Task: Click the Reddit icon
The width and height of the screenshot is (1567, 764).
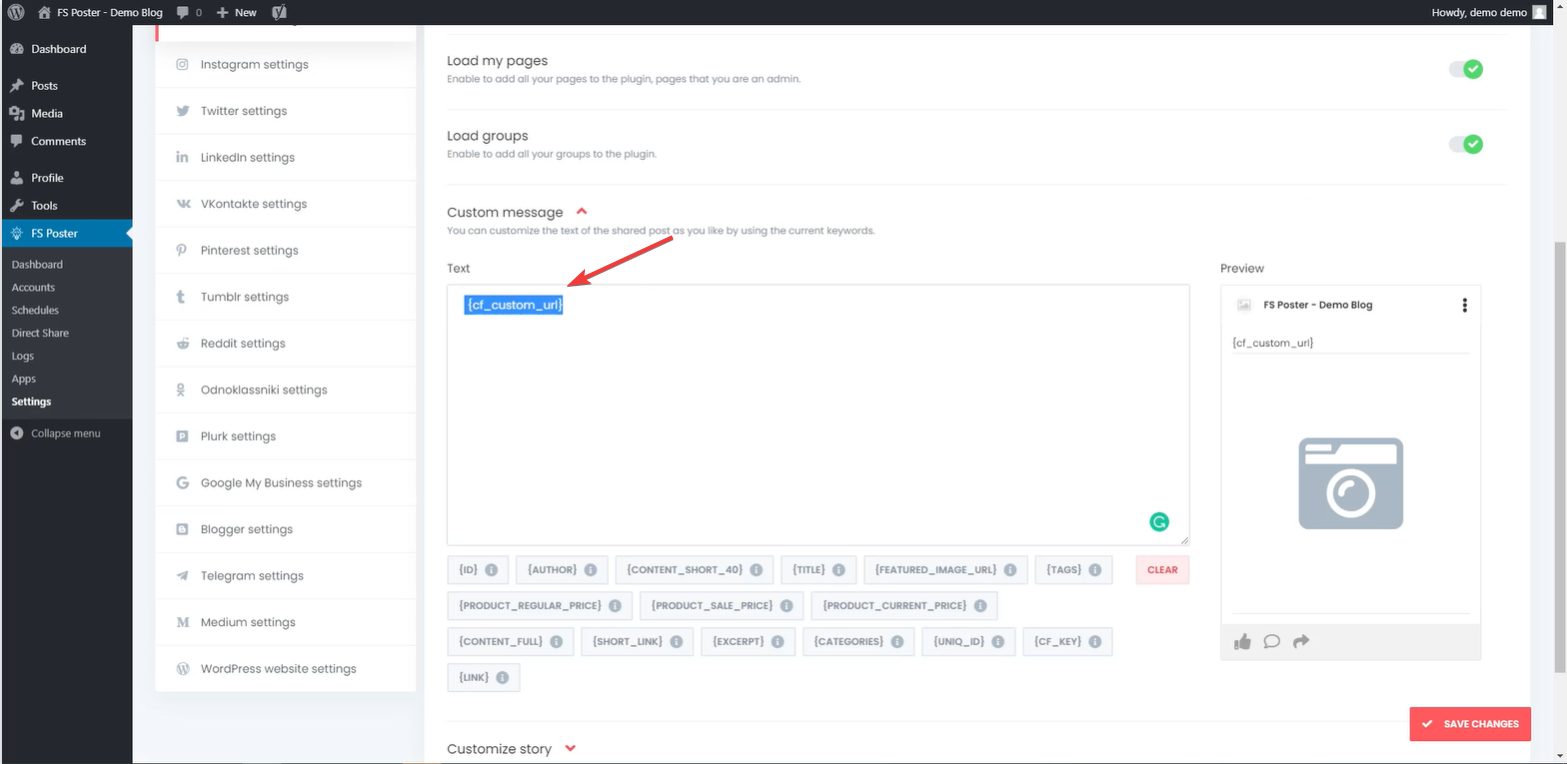Action: pos(182,343)
